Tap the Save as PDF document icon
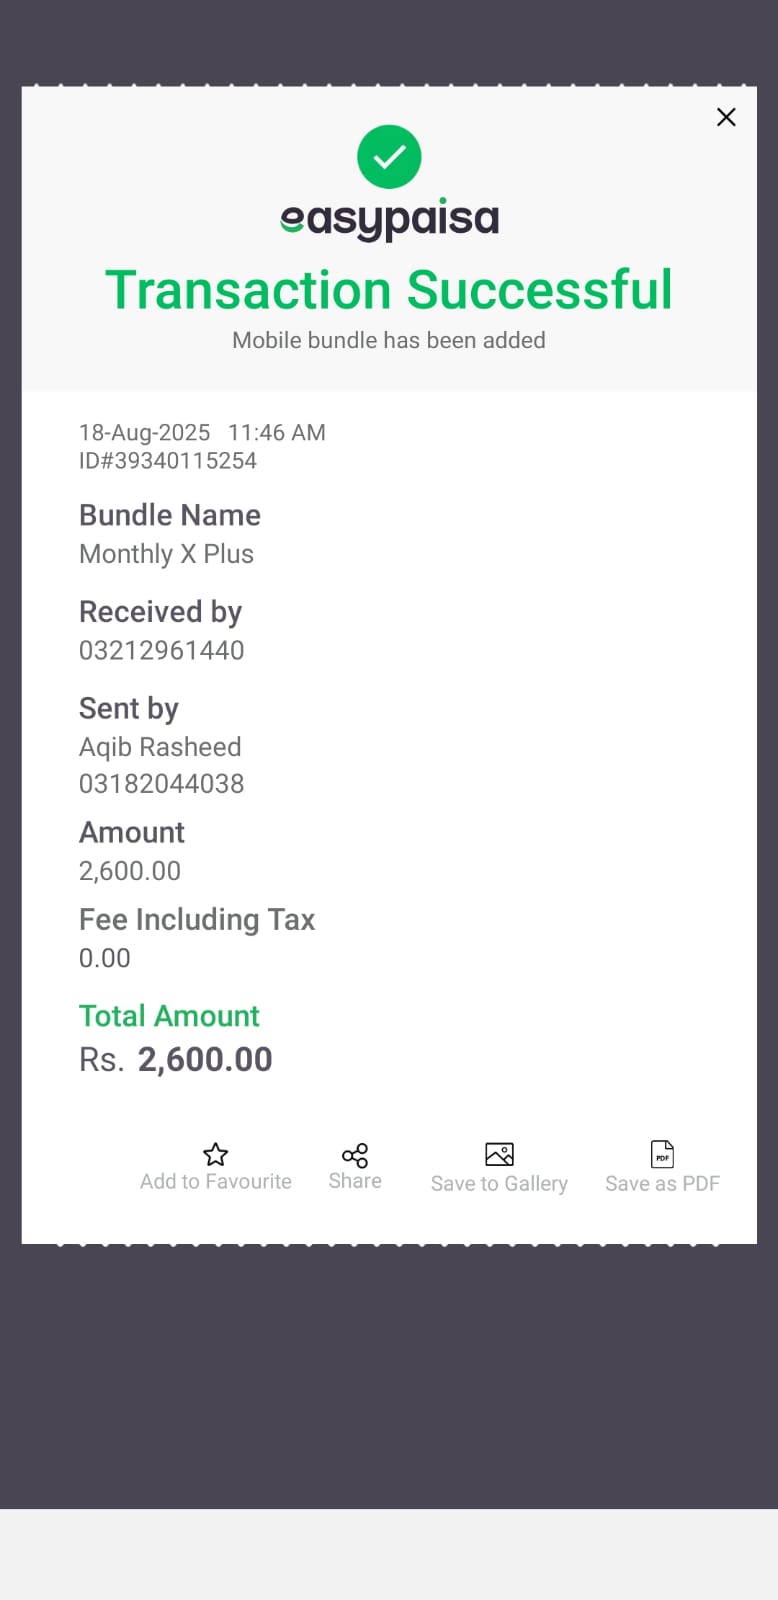Viewport: 778px width, 1600px height. pos(662,1154)
